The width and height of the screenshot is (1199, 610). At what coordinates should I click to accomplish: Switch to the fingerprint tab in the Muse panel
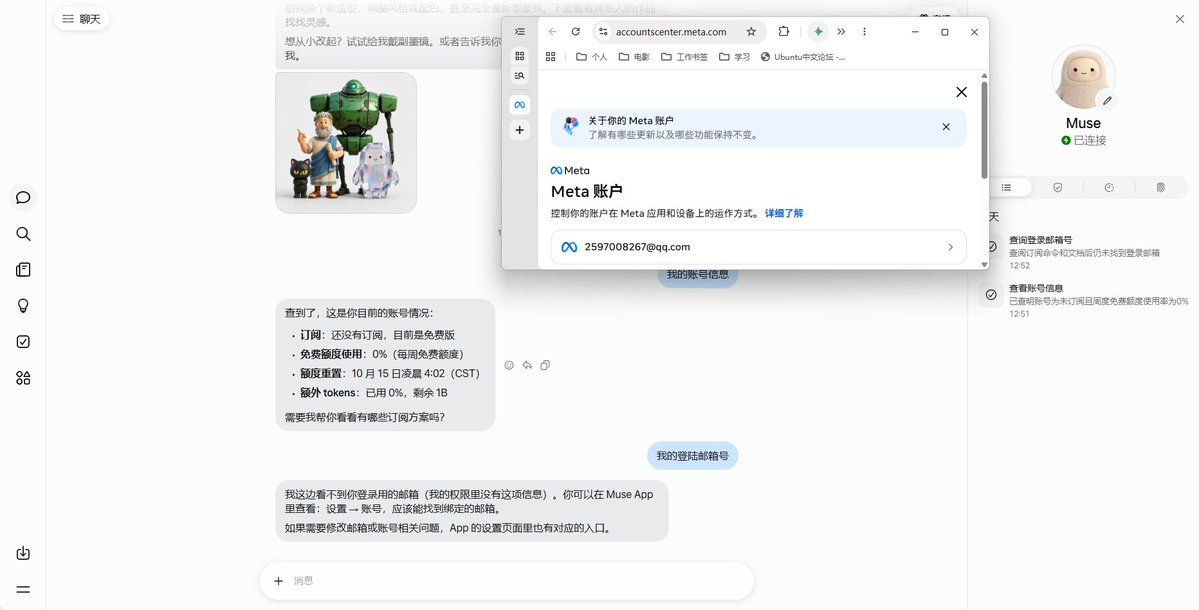1161,187
